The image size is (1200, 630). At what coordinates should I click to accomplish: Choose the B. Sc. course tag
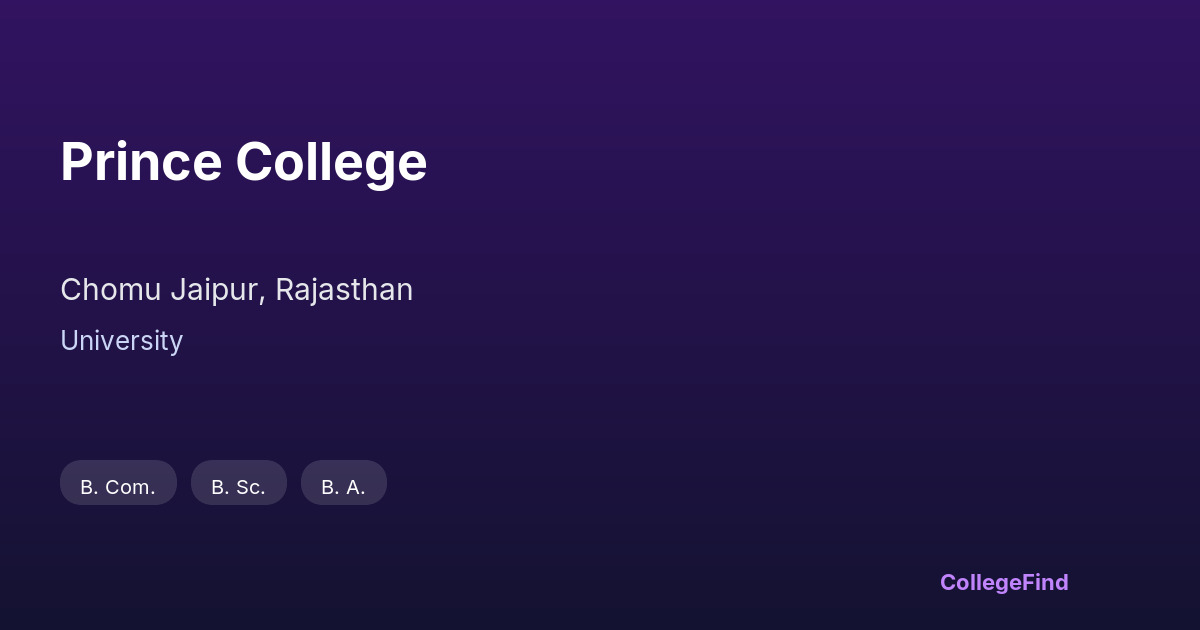238,486
